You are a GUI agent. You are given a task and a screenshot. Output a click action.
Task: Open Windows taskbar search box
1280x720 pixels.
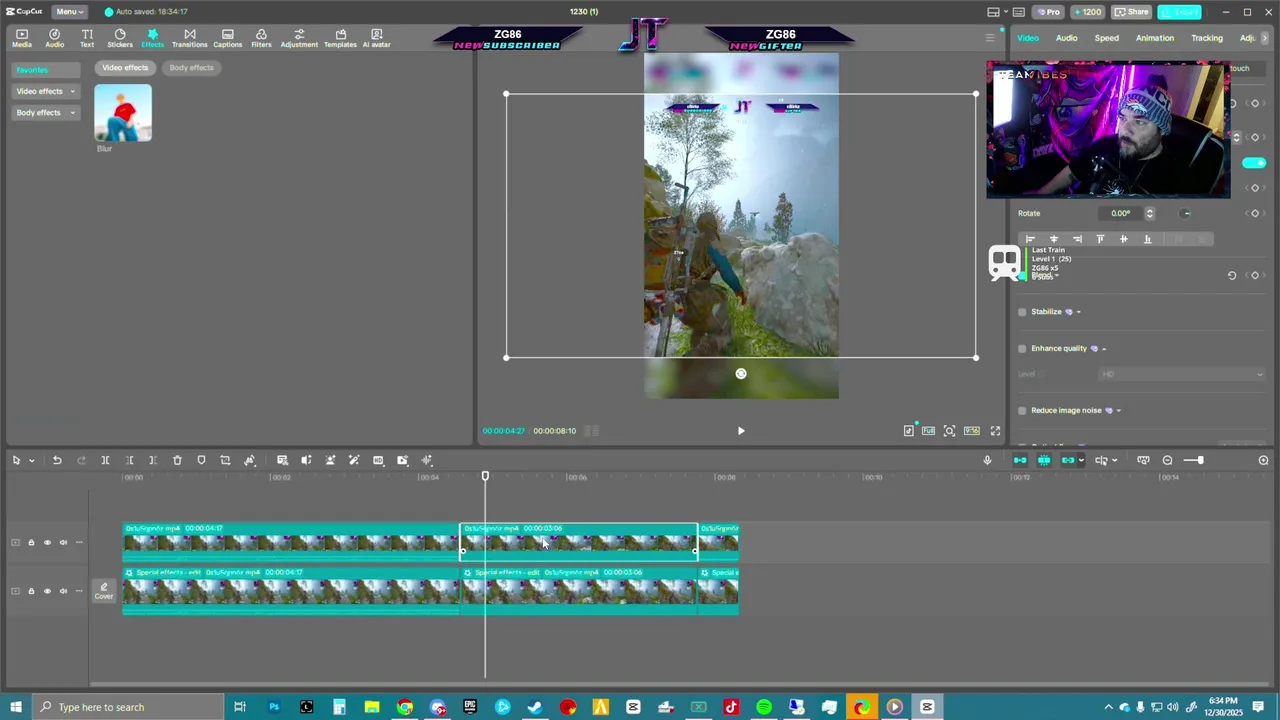[x=131, y=707]
